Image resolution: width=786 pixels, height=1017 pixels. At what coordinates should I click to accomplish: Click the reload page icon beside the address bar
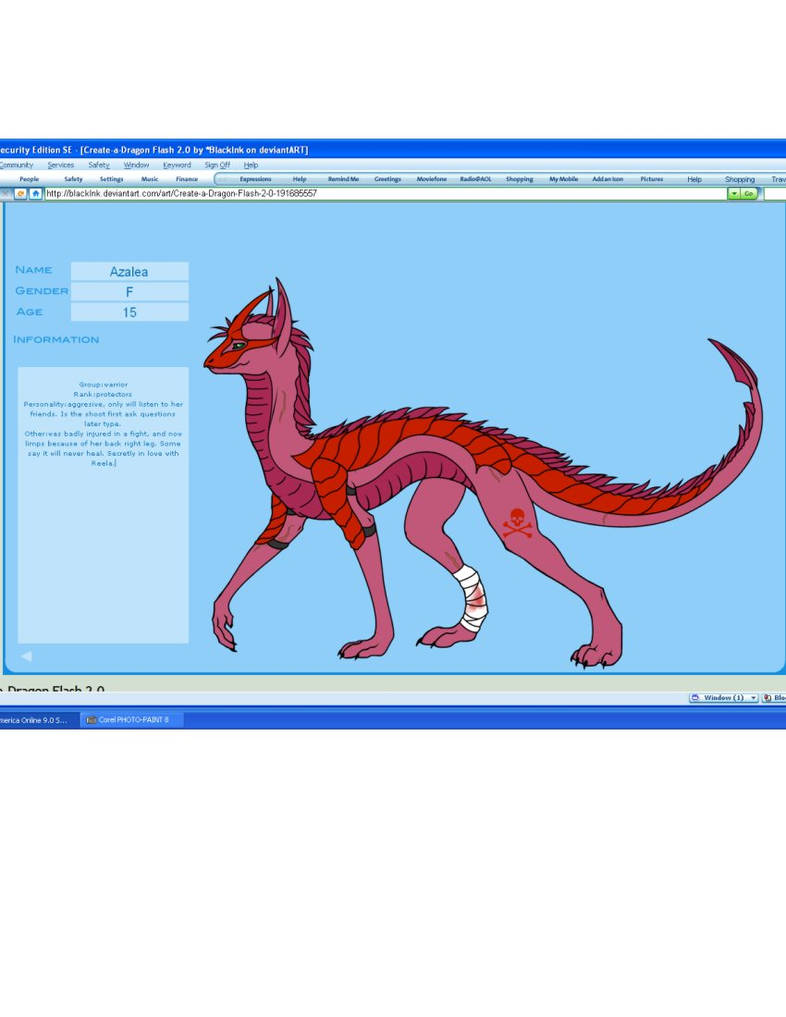pyautogui.click(x=21, y=194)
